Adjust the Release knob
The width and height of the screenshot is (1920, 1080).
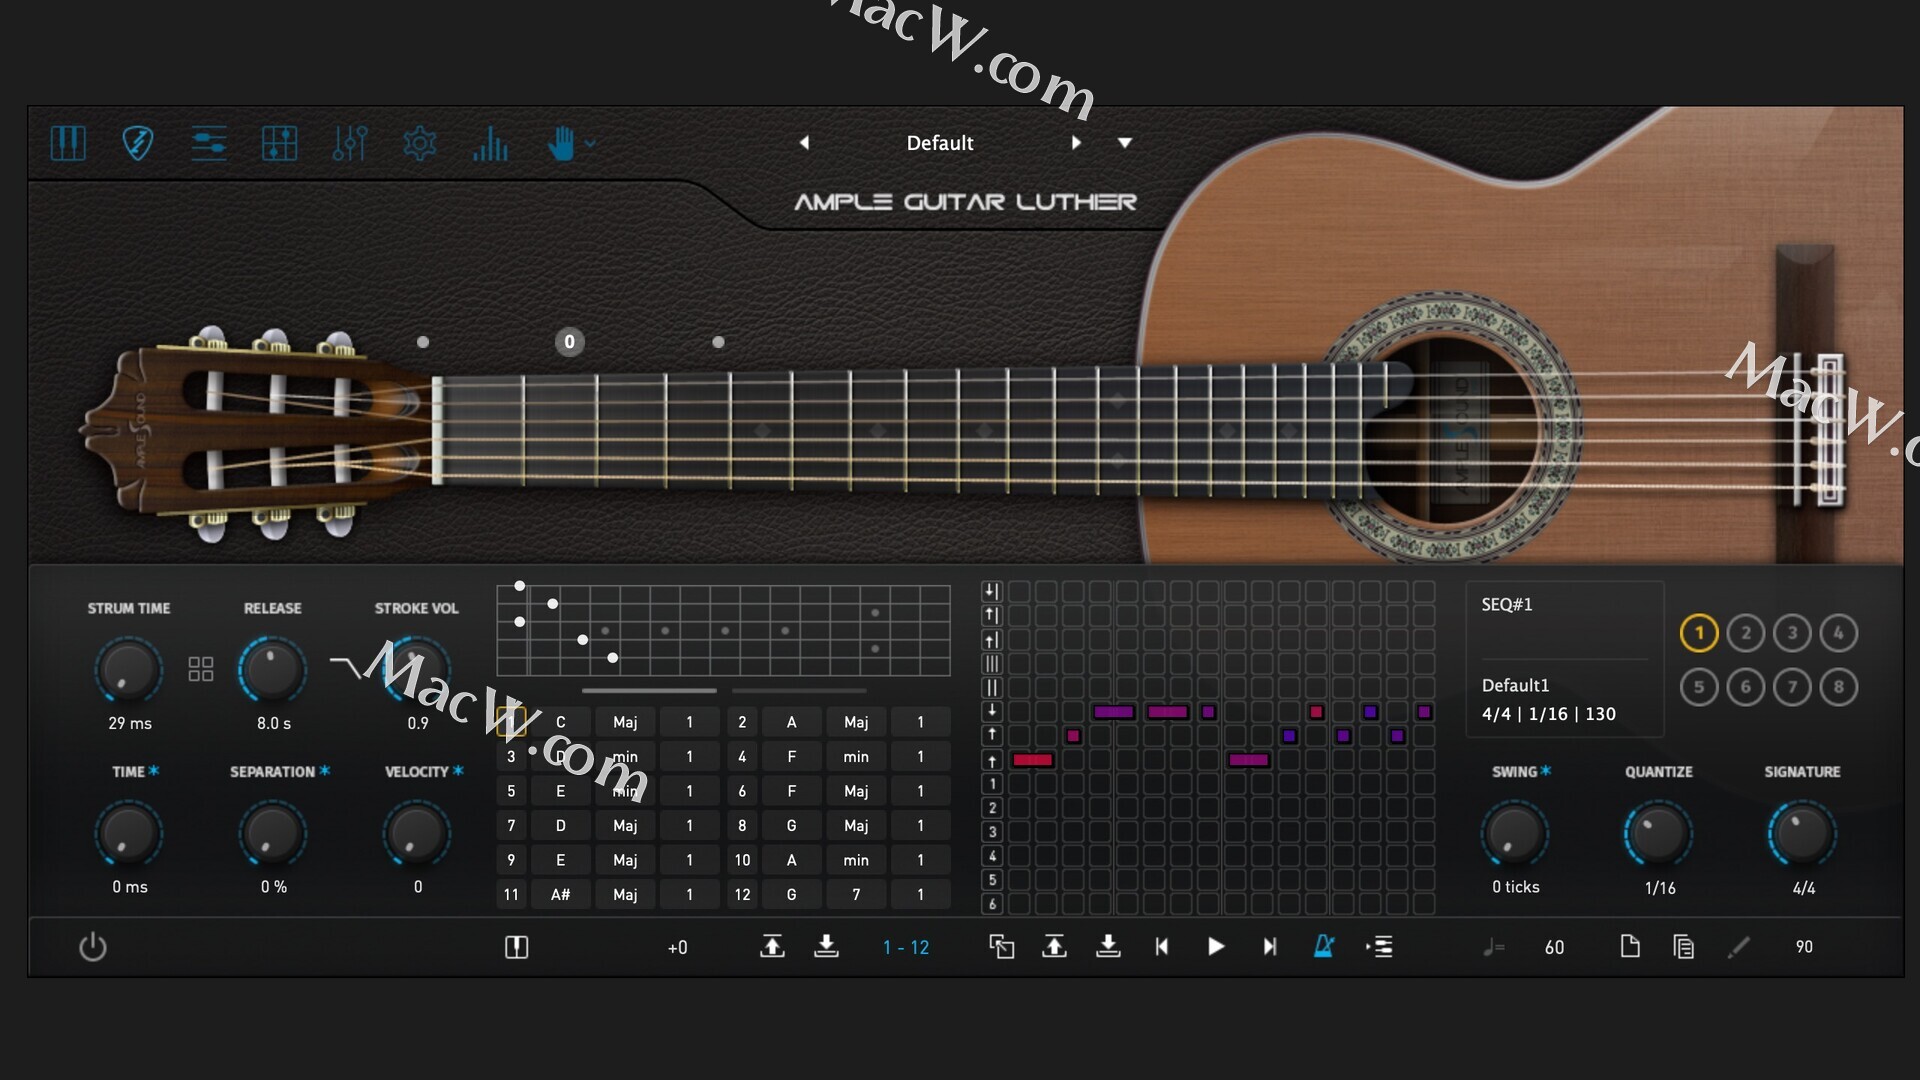(x=272, y=669)
